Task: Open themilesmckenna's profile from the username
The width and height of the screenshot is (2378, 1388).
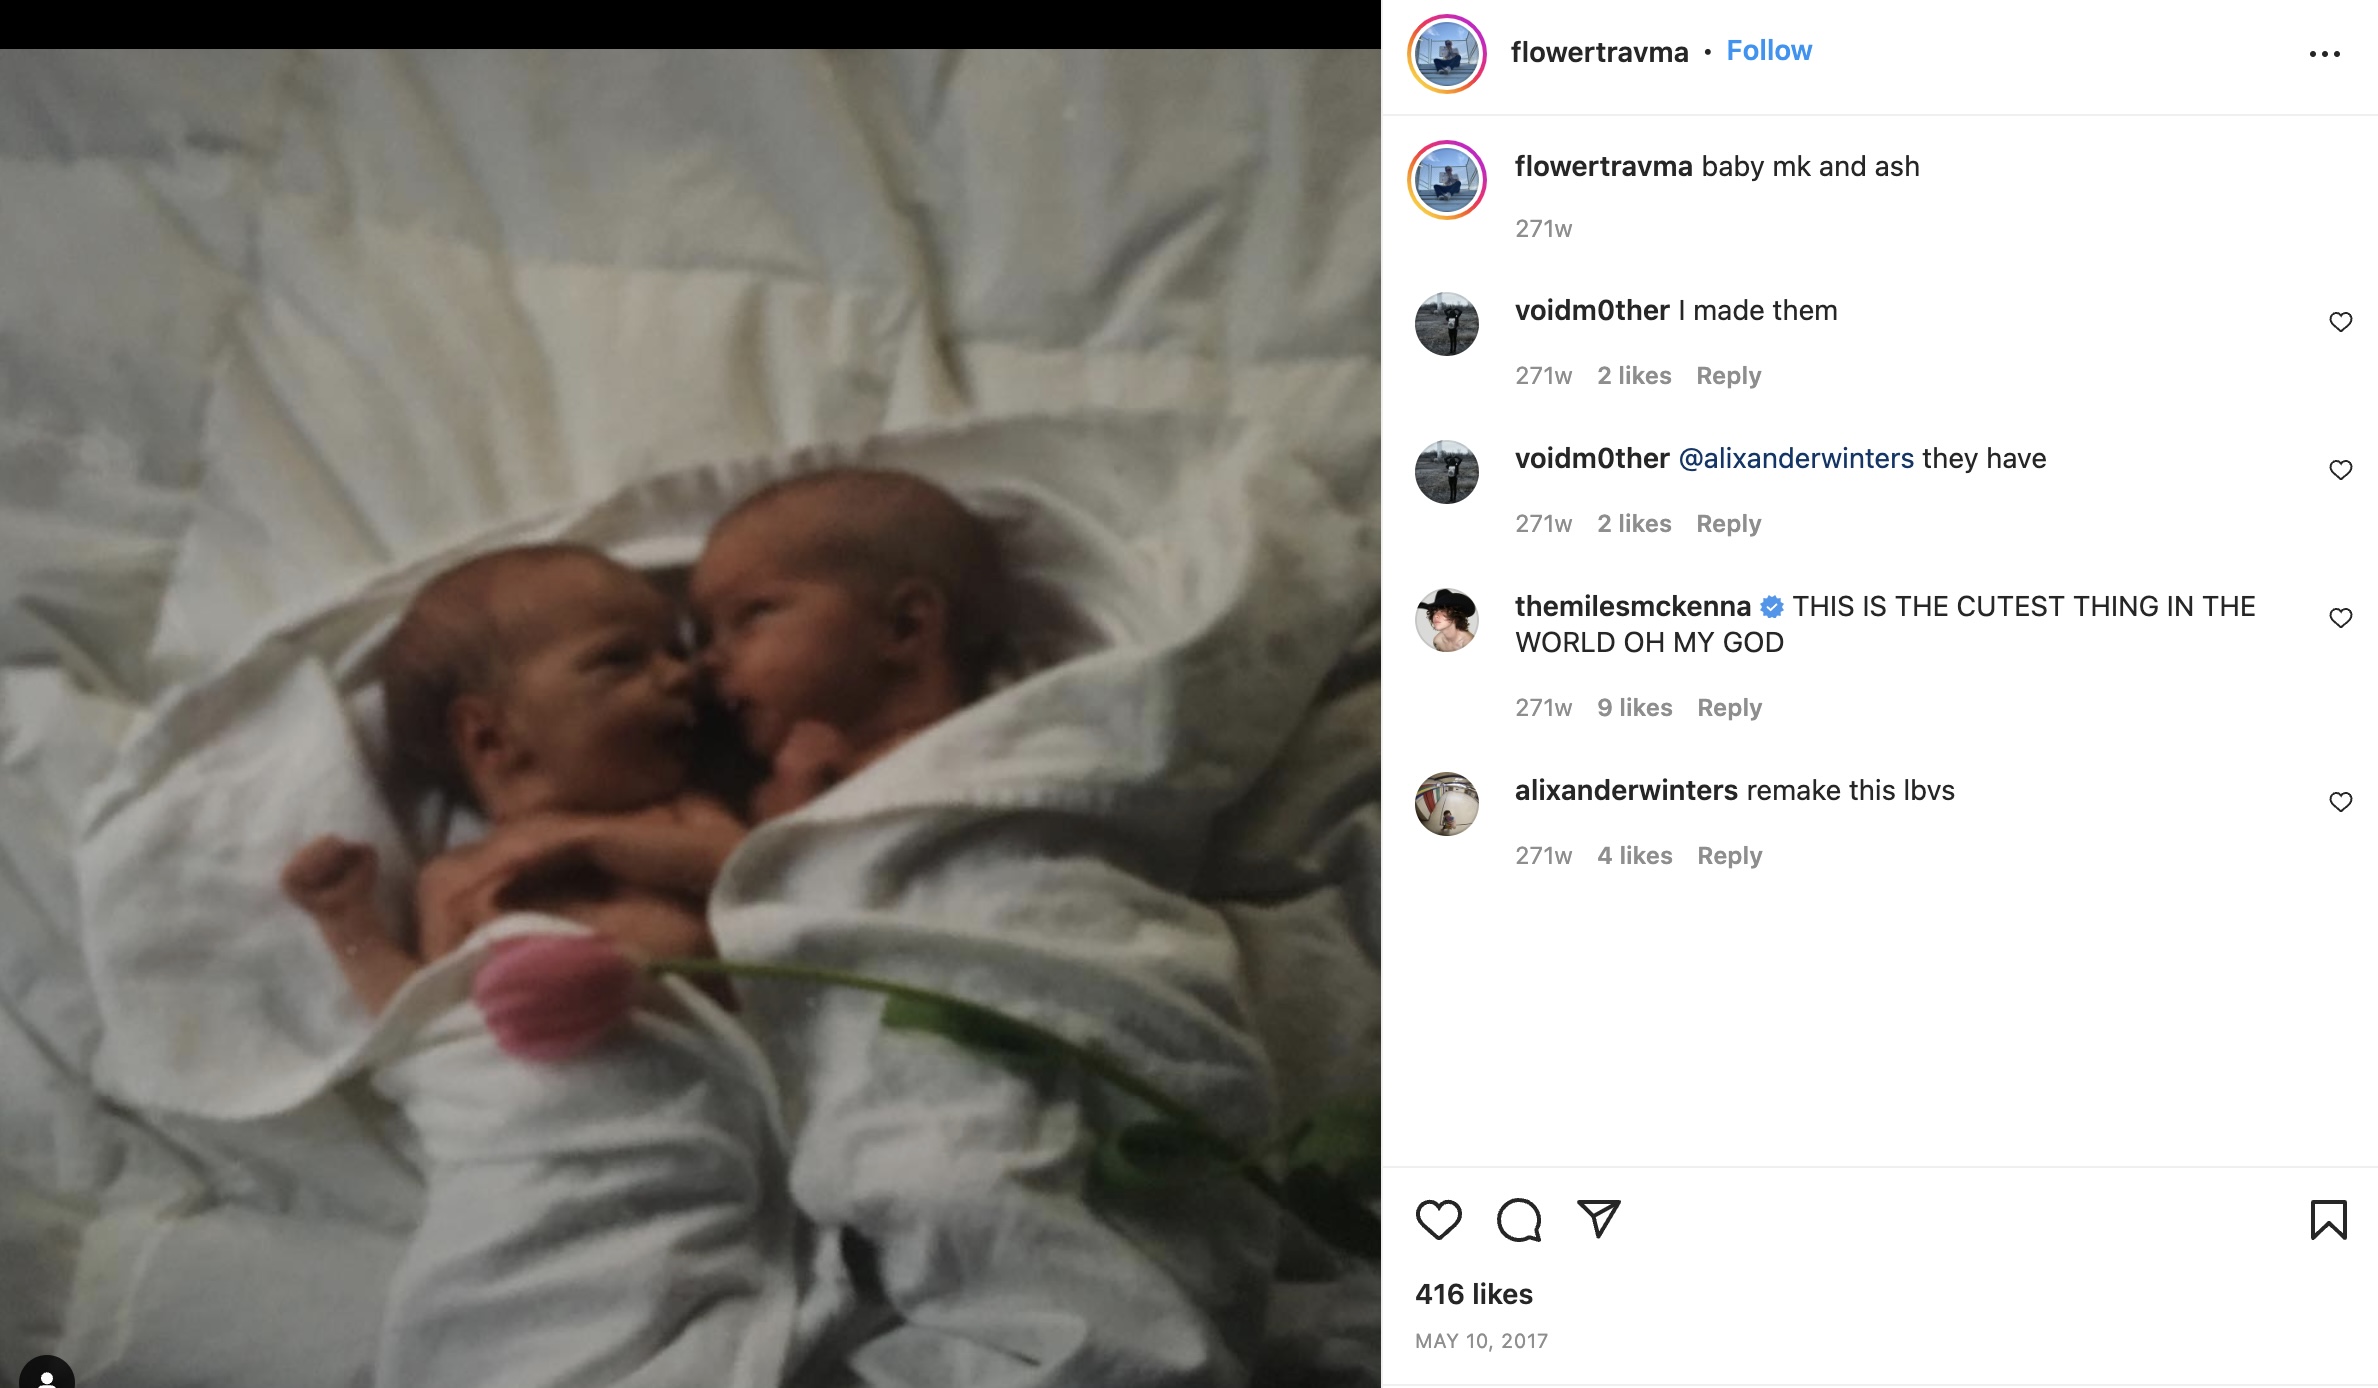Action: coord(1632,606)
